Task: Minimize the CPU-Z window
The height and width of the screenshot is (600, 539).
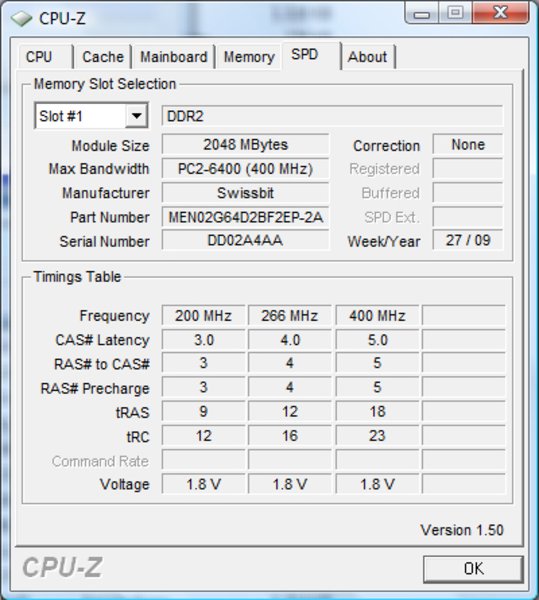Action: click(422, 14)
